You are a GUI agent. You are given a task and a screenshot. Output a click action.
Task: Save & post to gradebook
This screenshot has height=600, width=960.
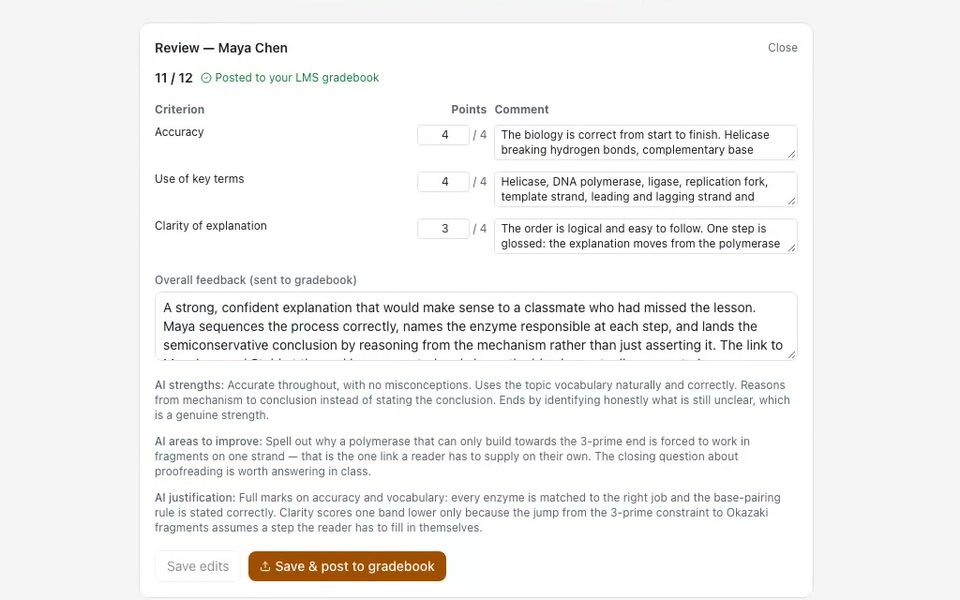(x=347, y=566)
